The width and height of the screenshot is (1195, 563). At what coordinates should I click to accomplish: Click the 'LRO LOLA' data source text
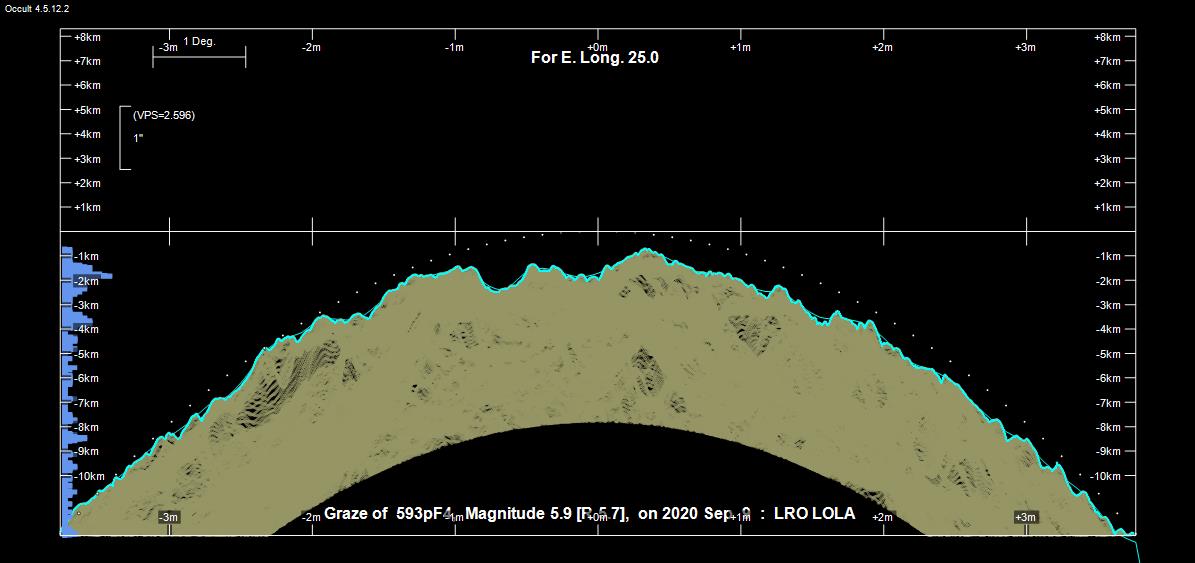(x=814, y=513)
